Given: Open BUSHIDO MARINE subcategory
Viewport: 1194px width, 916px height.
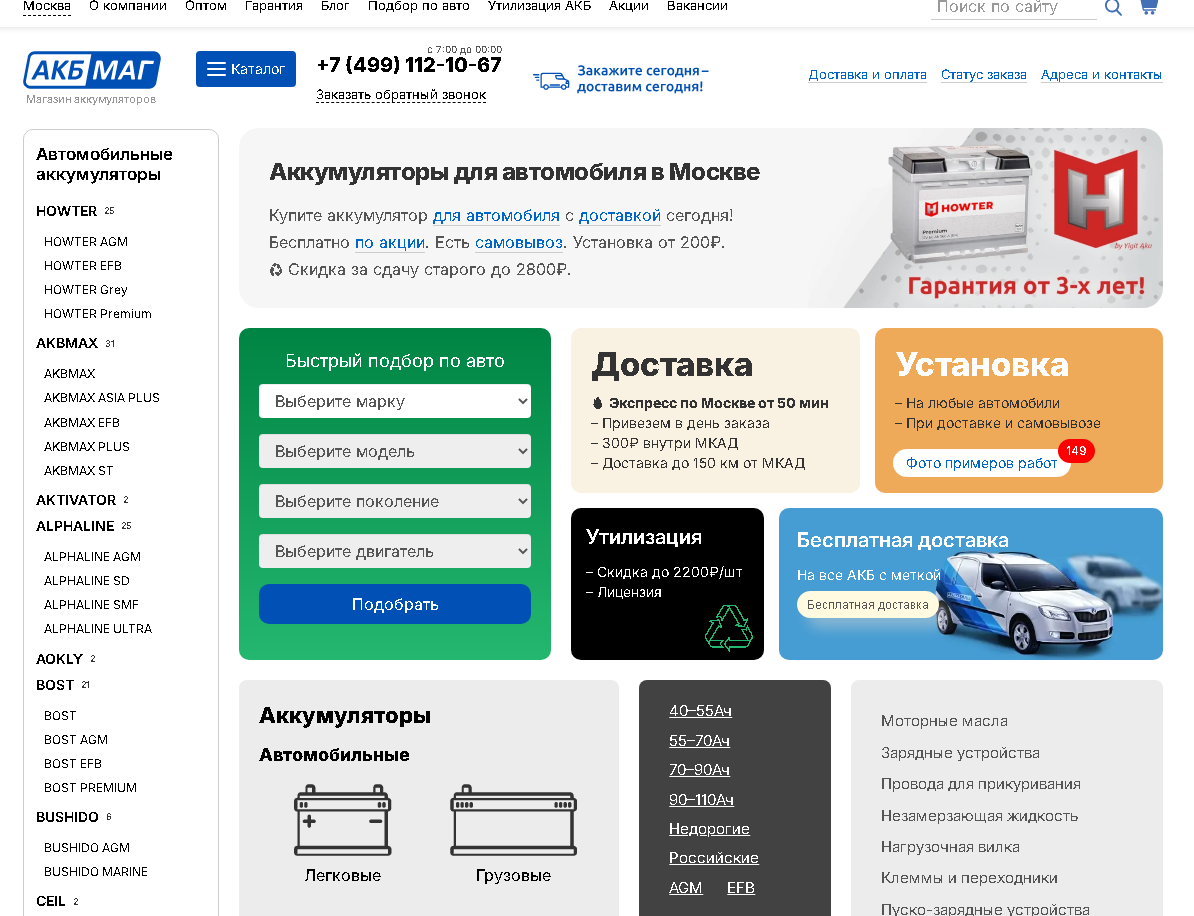Looking at the screenshot, I should [x=96, y=872].
